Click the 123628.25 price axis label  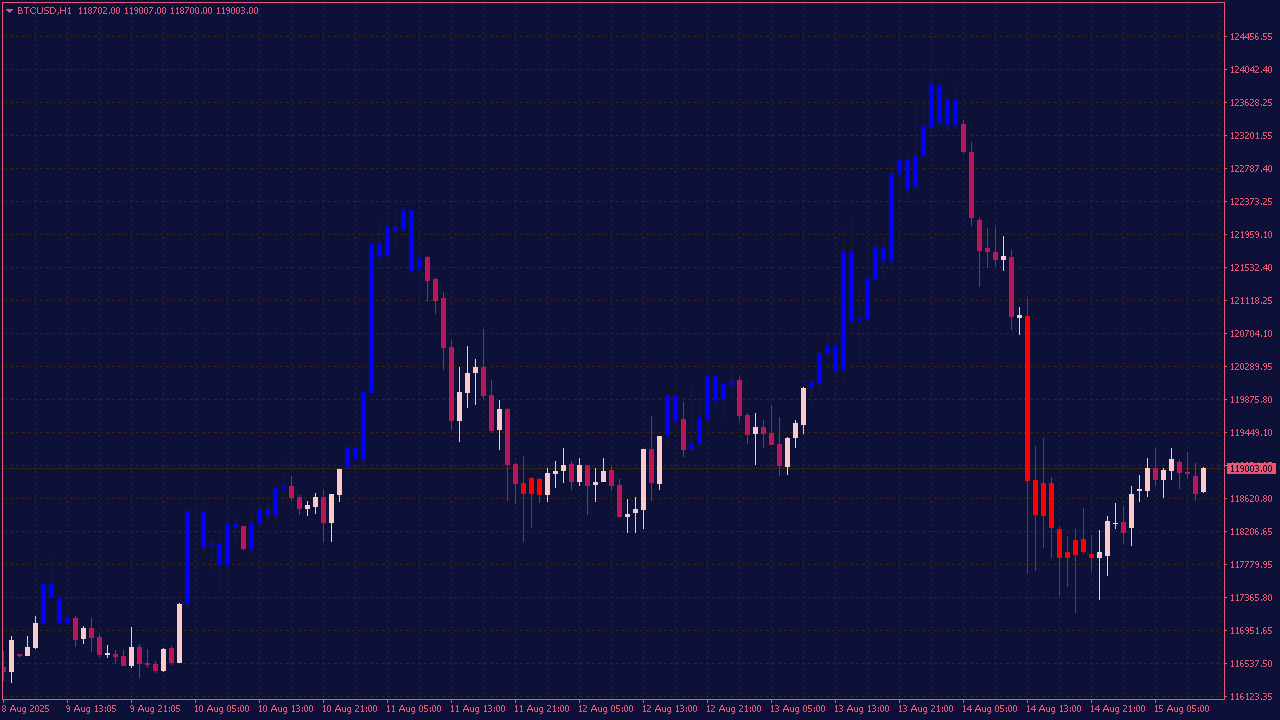[1251, 103]
